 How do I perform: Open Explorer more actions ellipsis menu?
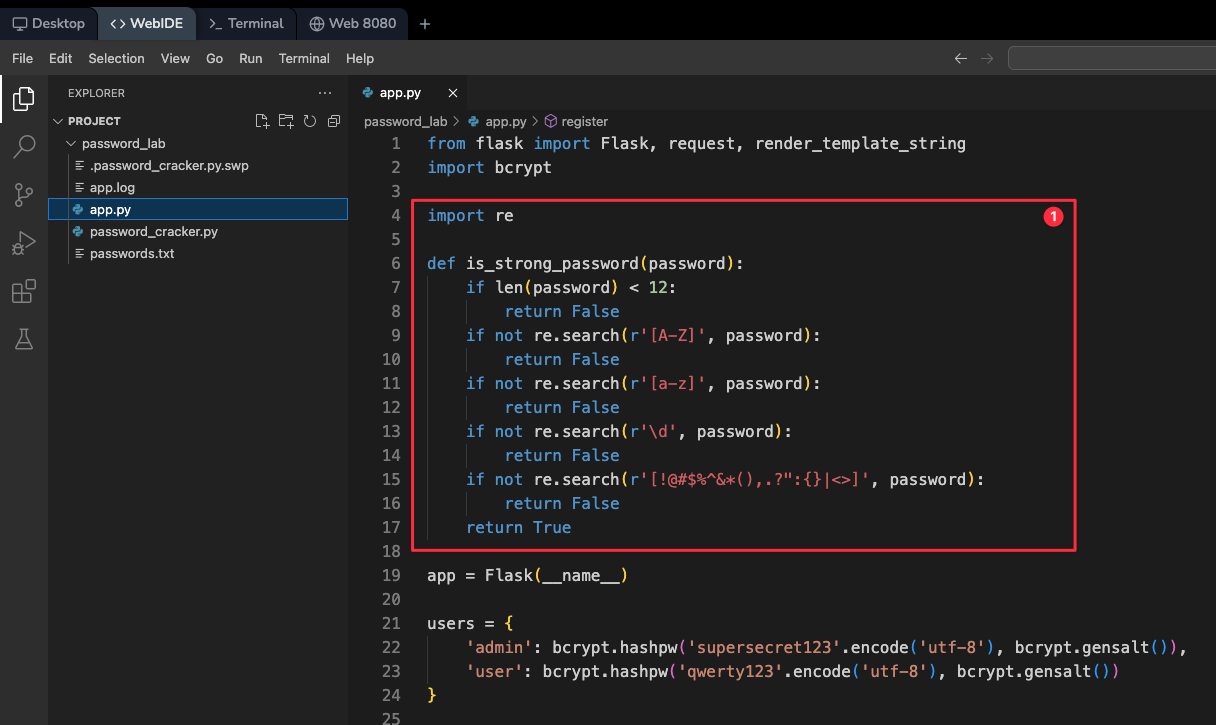point(324,93)
